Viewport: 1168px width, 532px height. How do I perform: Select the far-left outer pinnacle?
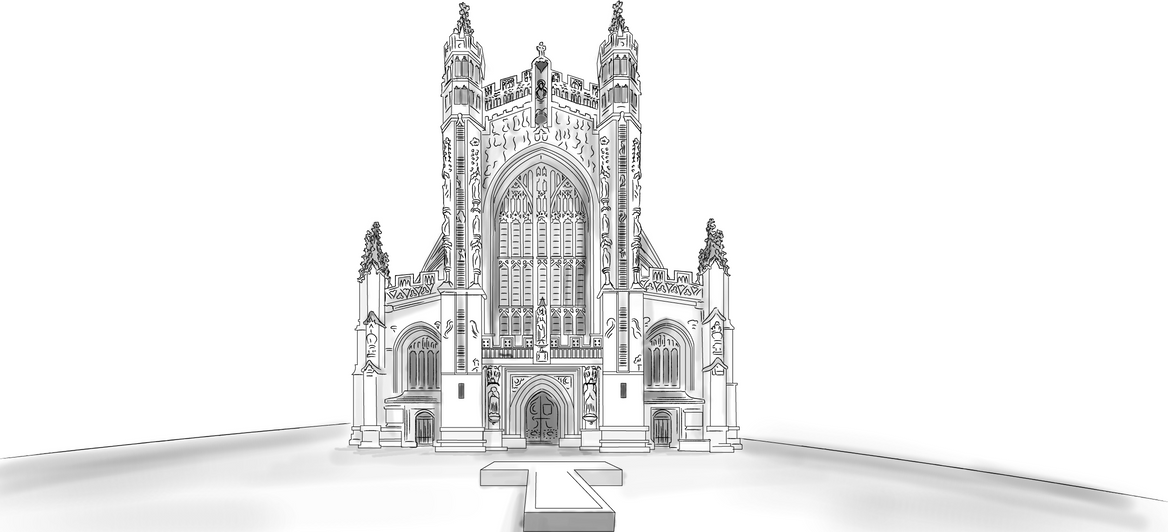374,250
